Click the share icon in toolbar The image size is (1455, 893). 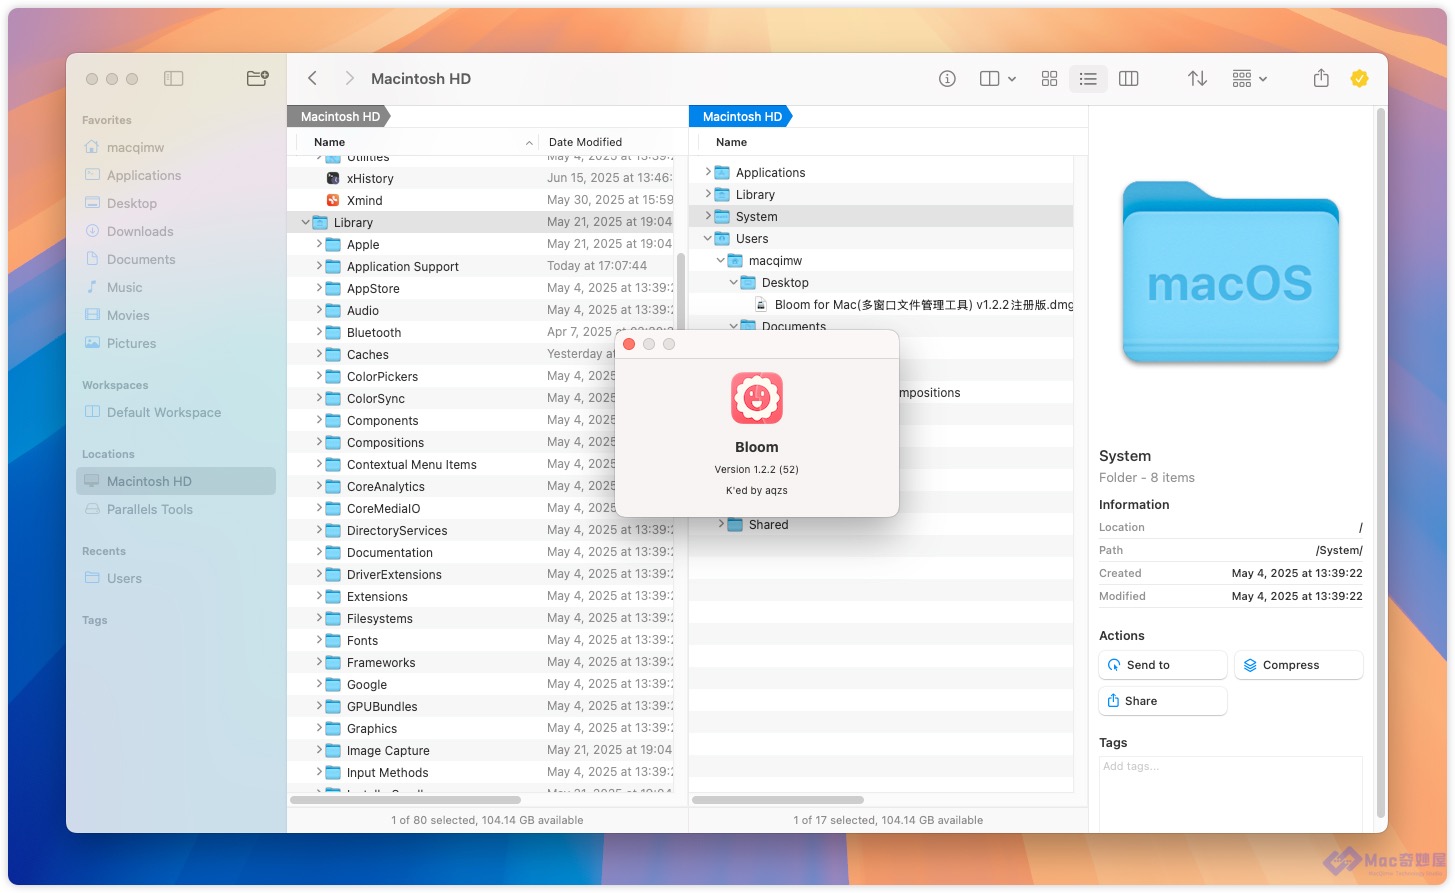click(1321, 78)
